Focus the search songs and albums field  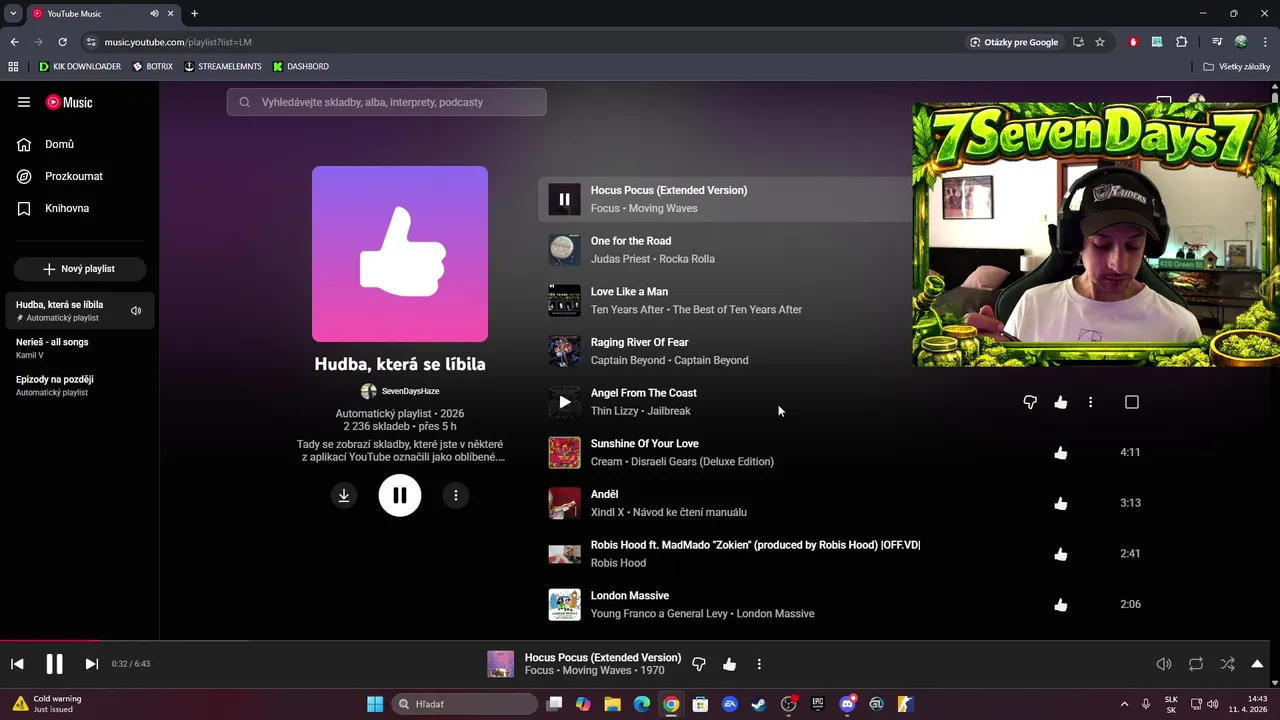[x=386, y=102]
